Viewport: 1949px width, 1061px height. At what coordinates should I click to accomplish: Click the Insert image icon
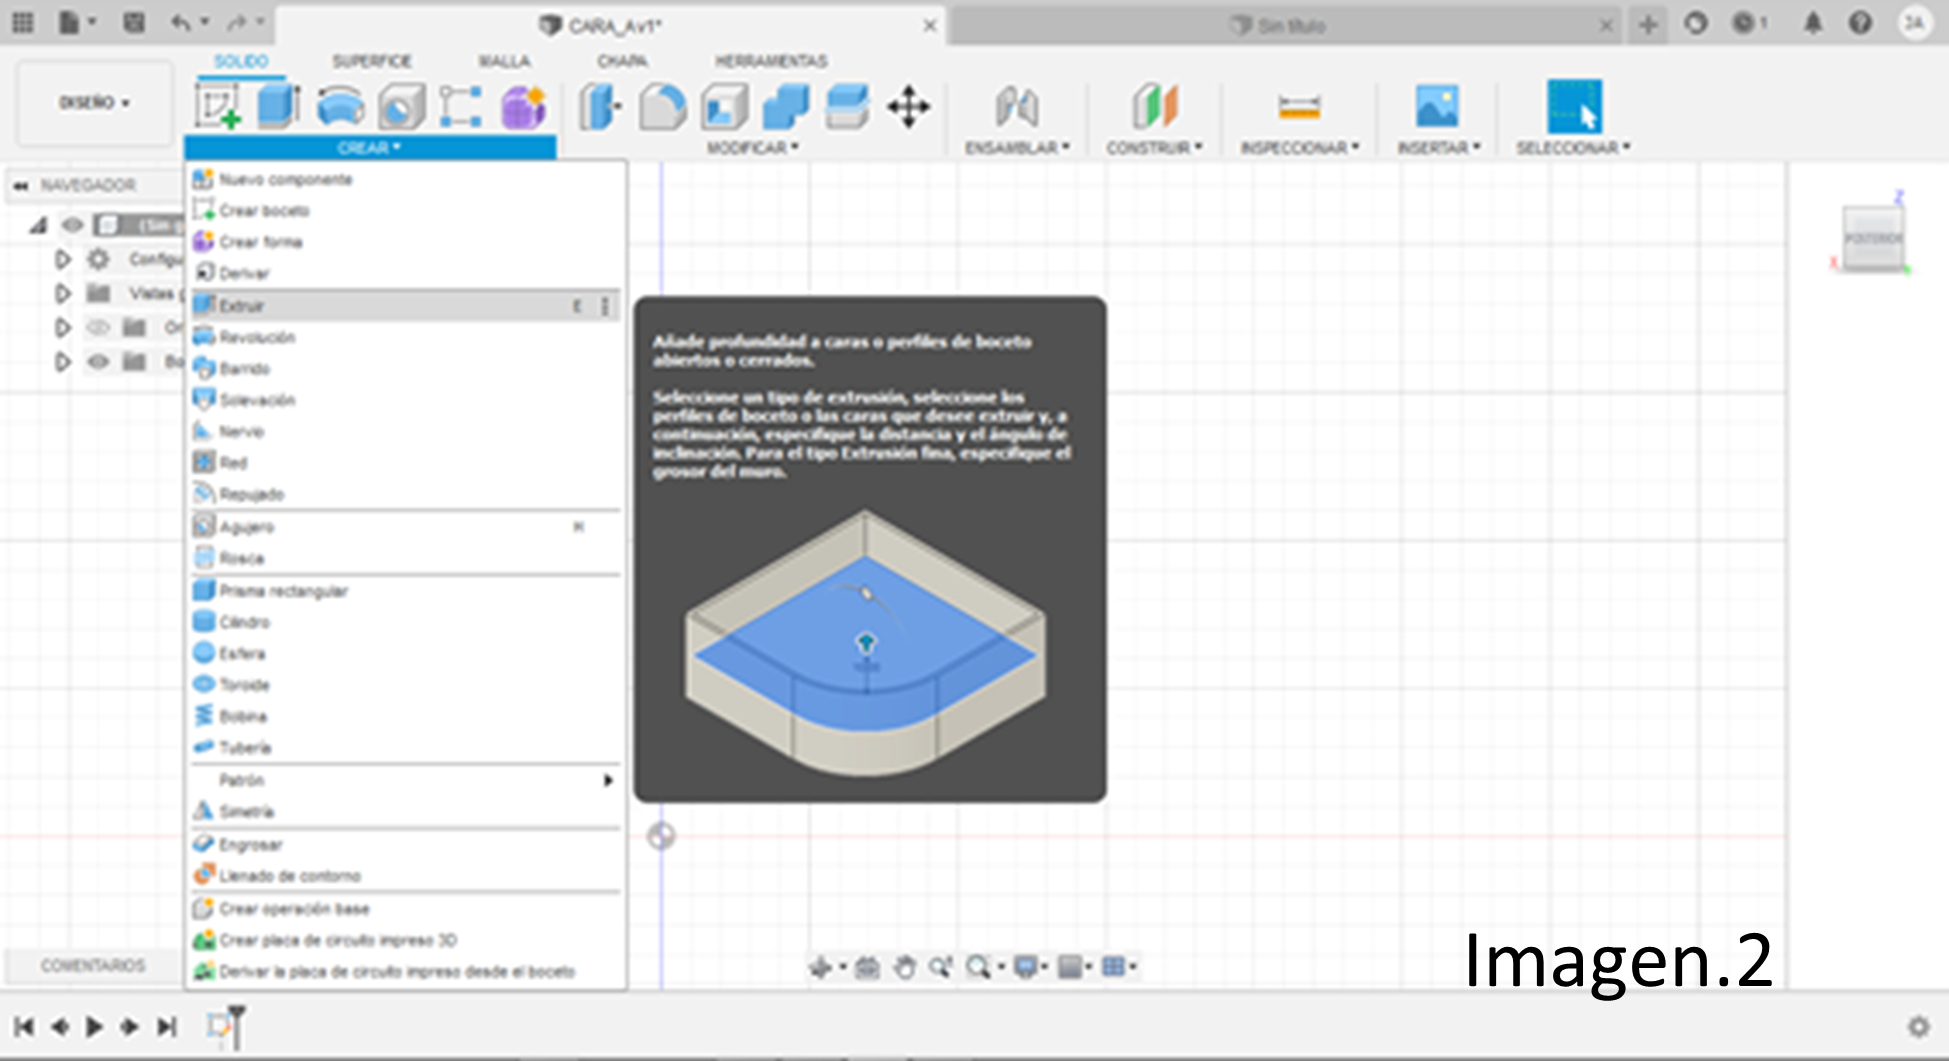point(1436,107)
